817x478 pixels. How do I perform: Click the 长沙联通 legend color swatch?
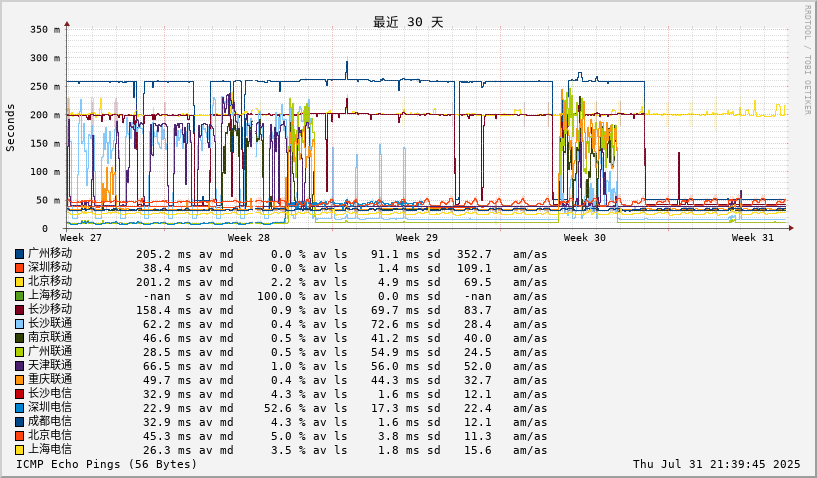pos(19,324)
